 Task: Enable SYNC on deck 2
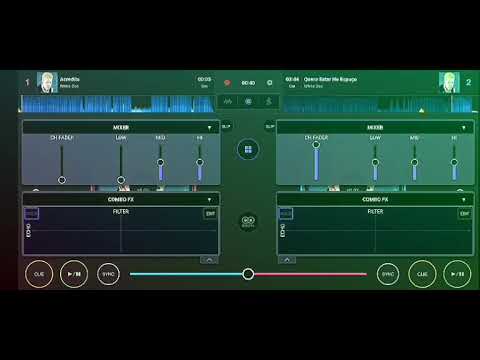388,274
